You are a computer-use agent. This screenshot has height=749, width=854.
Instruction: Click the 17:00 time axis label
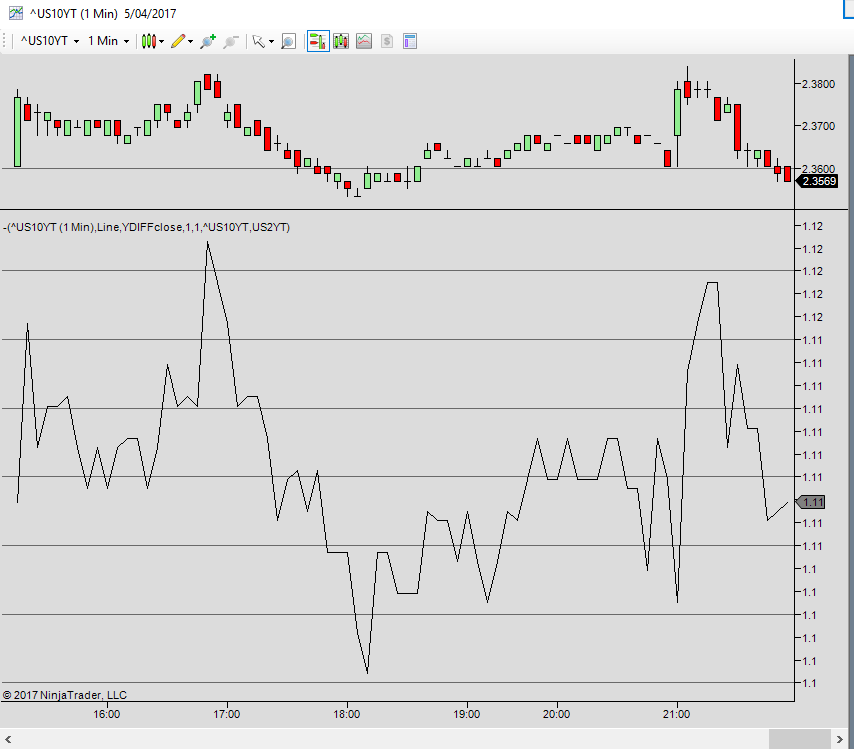[227, 714]
